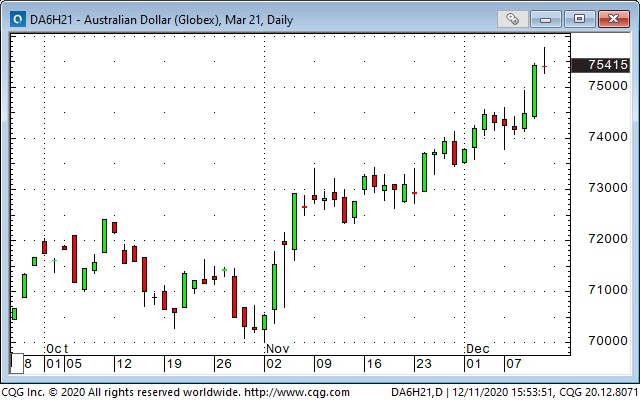Minimize the DA6H21 chart window

point(546,19)
